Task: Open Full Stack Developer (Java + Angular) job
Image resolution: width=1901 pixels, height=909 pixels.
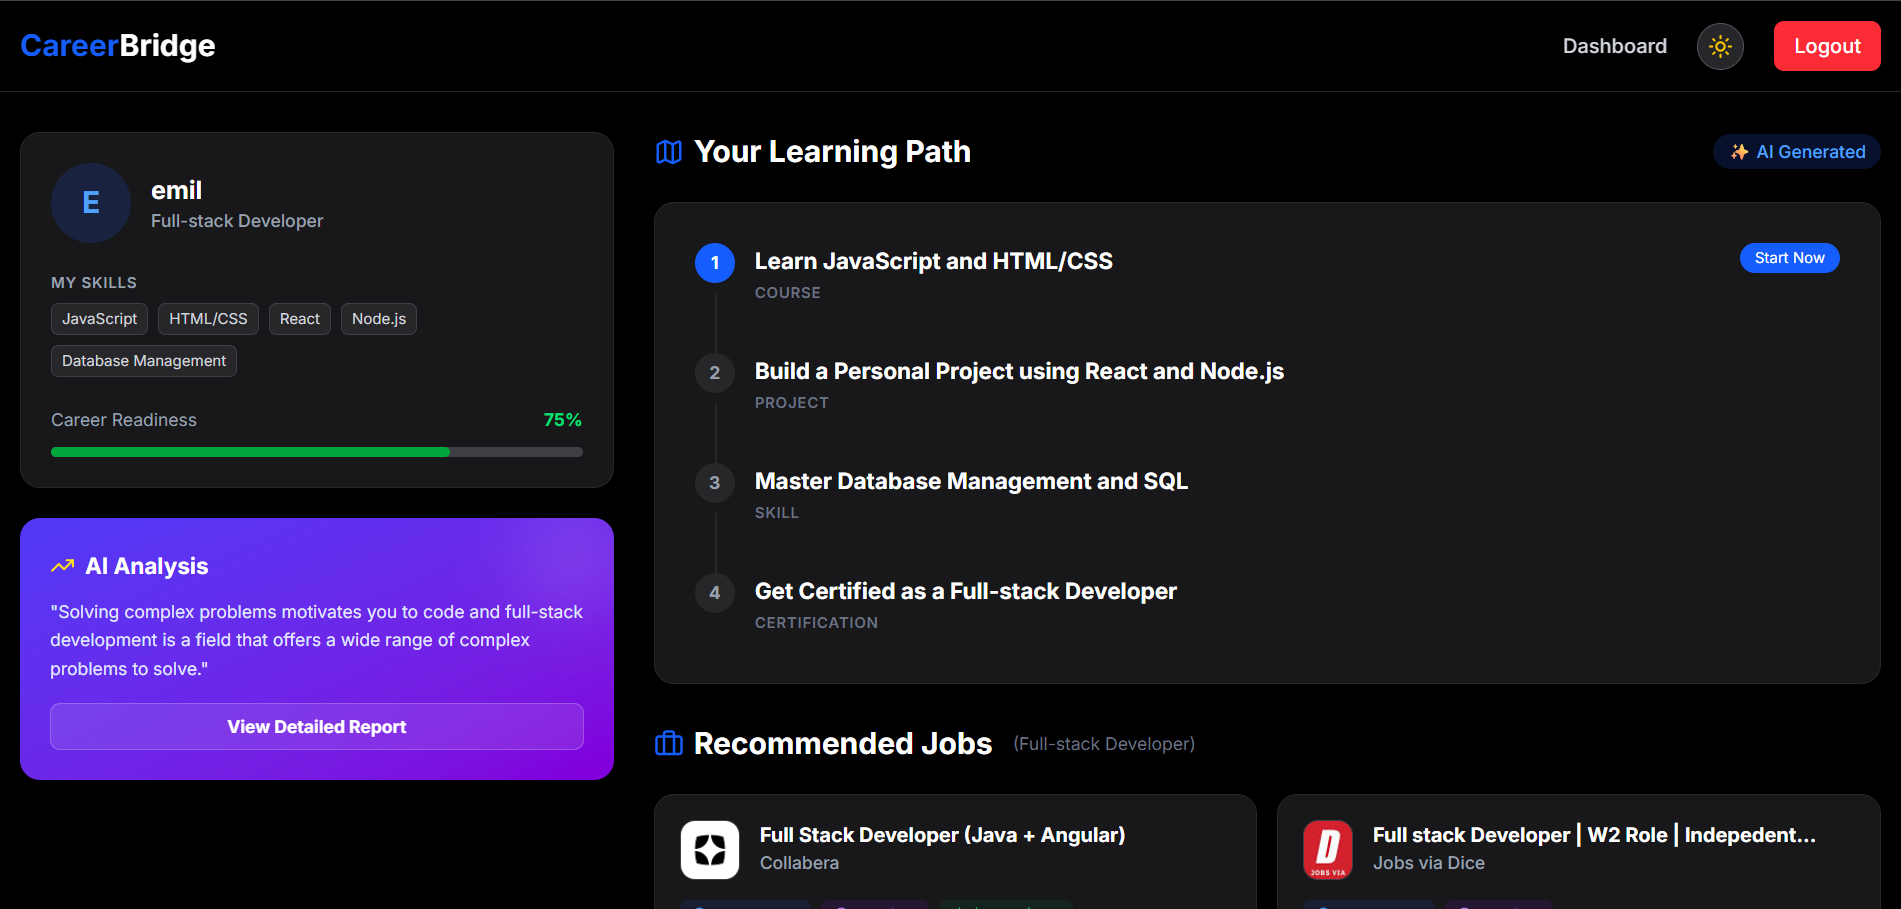Action: coord(942,835)
